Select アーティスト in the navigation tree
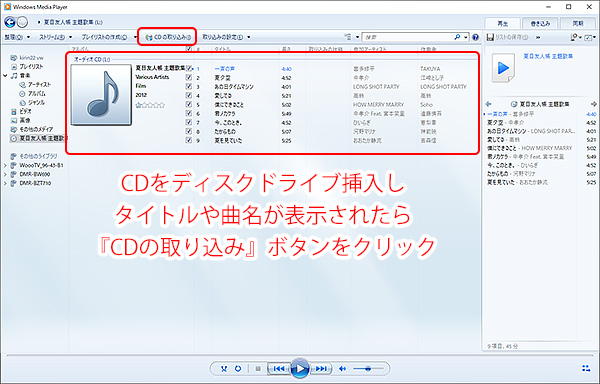 coord(39,85)
